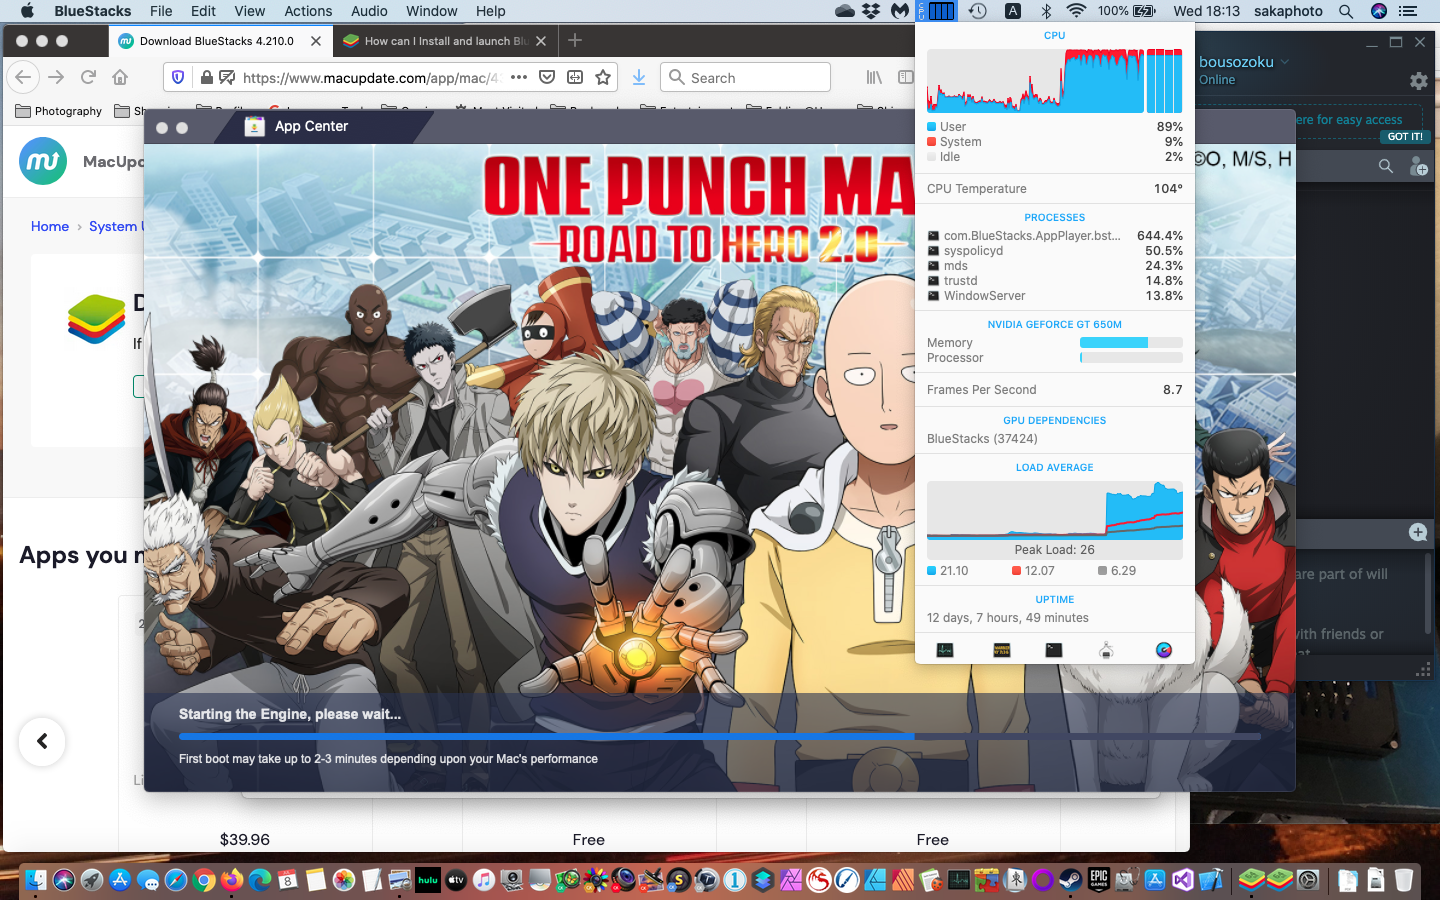Open the Window menu
Screen dimensions: 1440x900
pyautogui.click(x=432, y=11)
